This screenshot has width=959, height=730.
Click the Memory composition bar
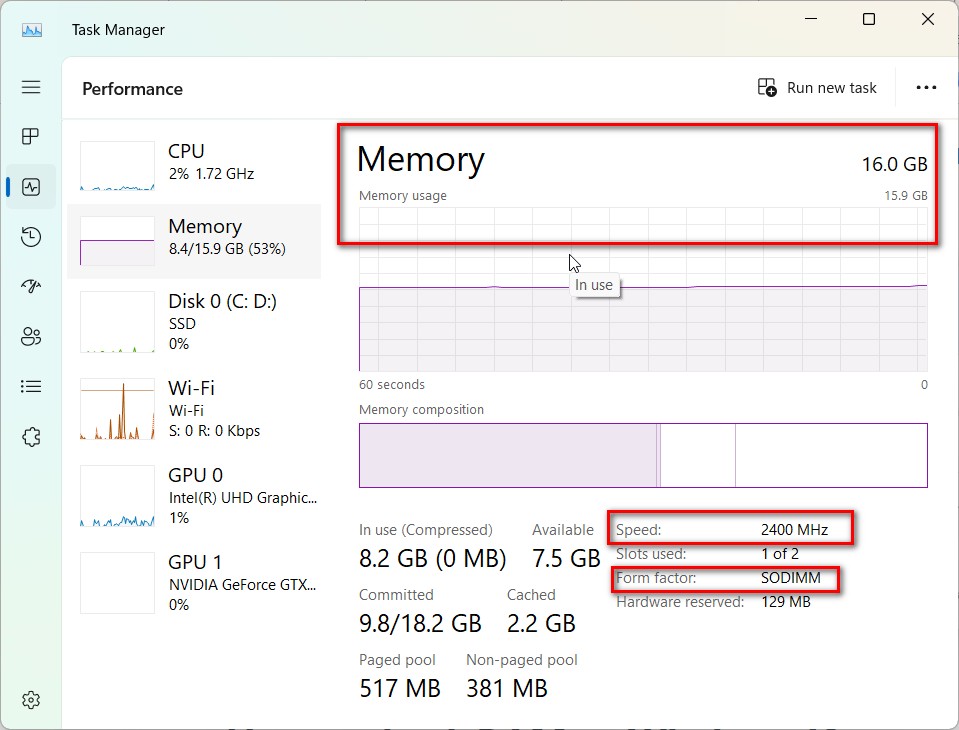pyautogui.click(x=643, y=455)
